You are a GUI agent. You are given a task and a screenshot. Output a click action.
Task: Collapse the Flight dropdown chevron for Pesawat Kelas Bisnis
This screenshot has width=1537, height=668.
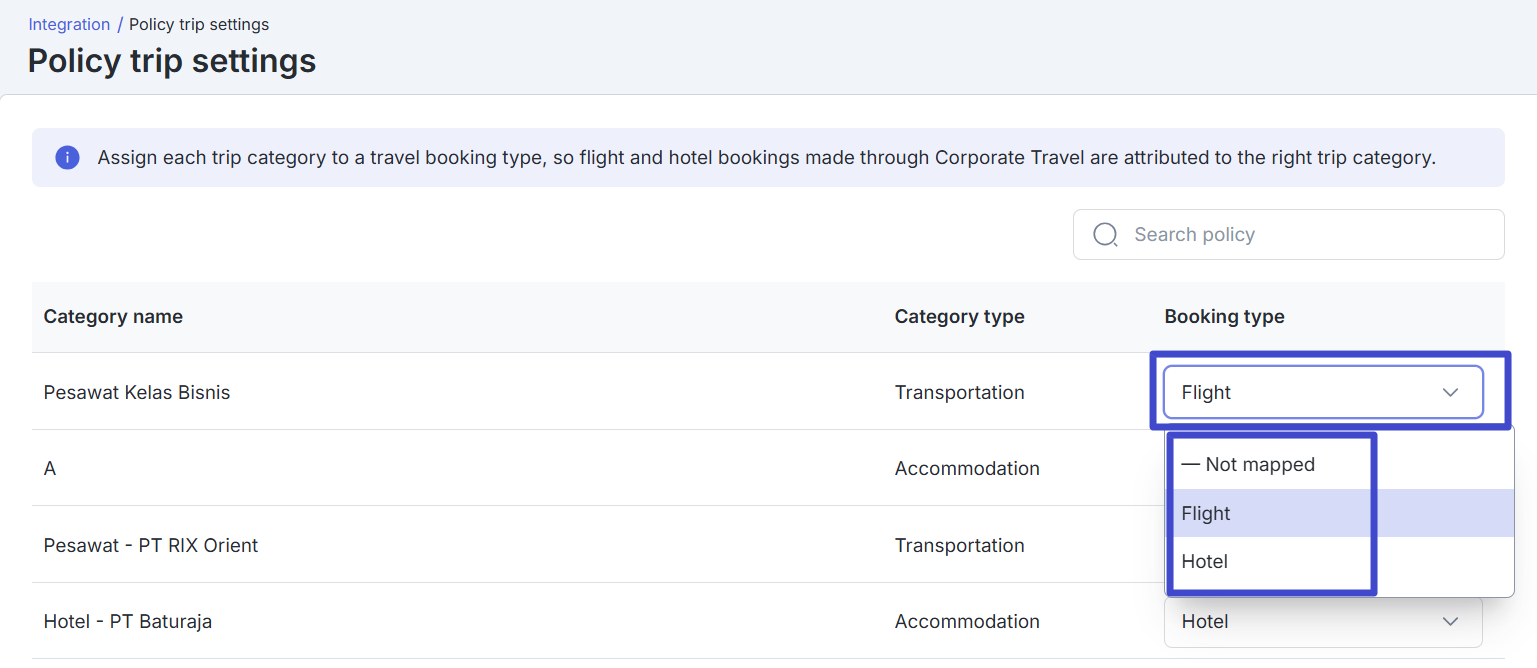click(1450, 393)
